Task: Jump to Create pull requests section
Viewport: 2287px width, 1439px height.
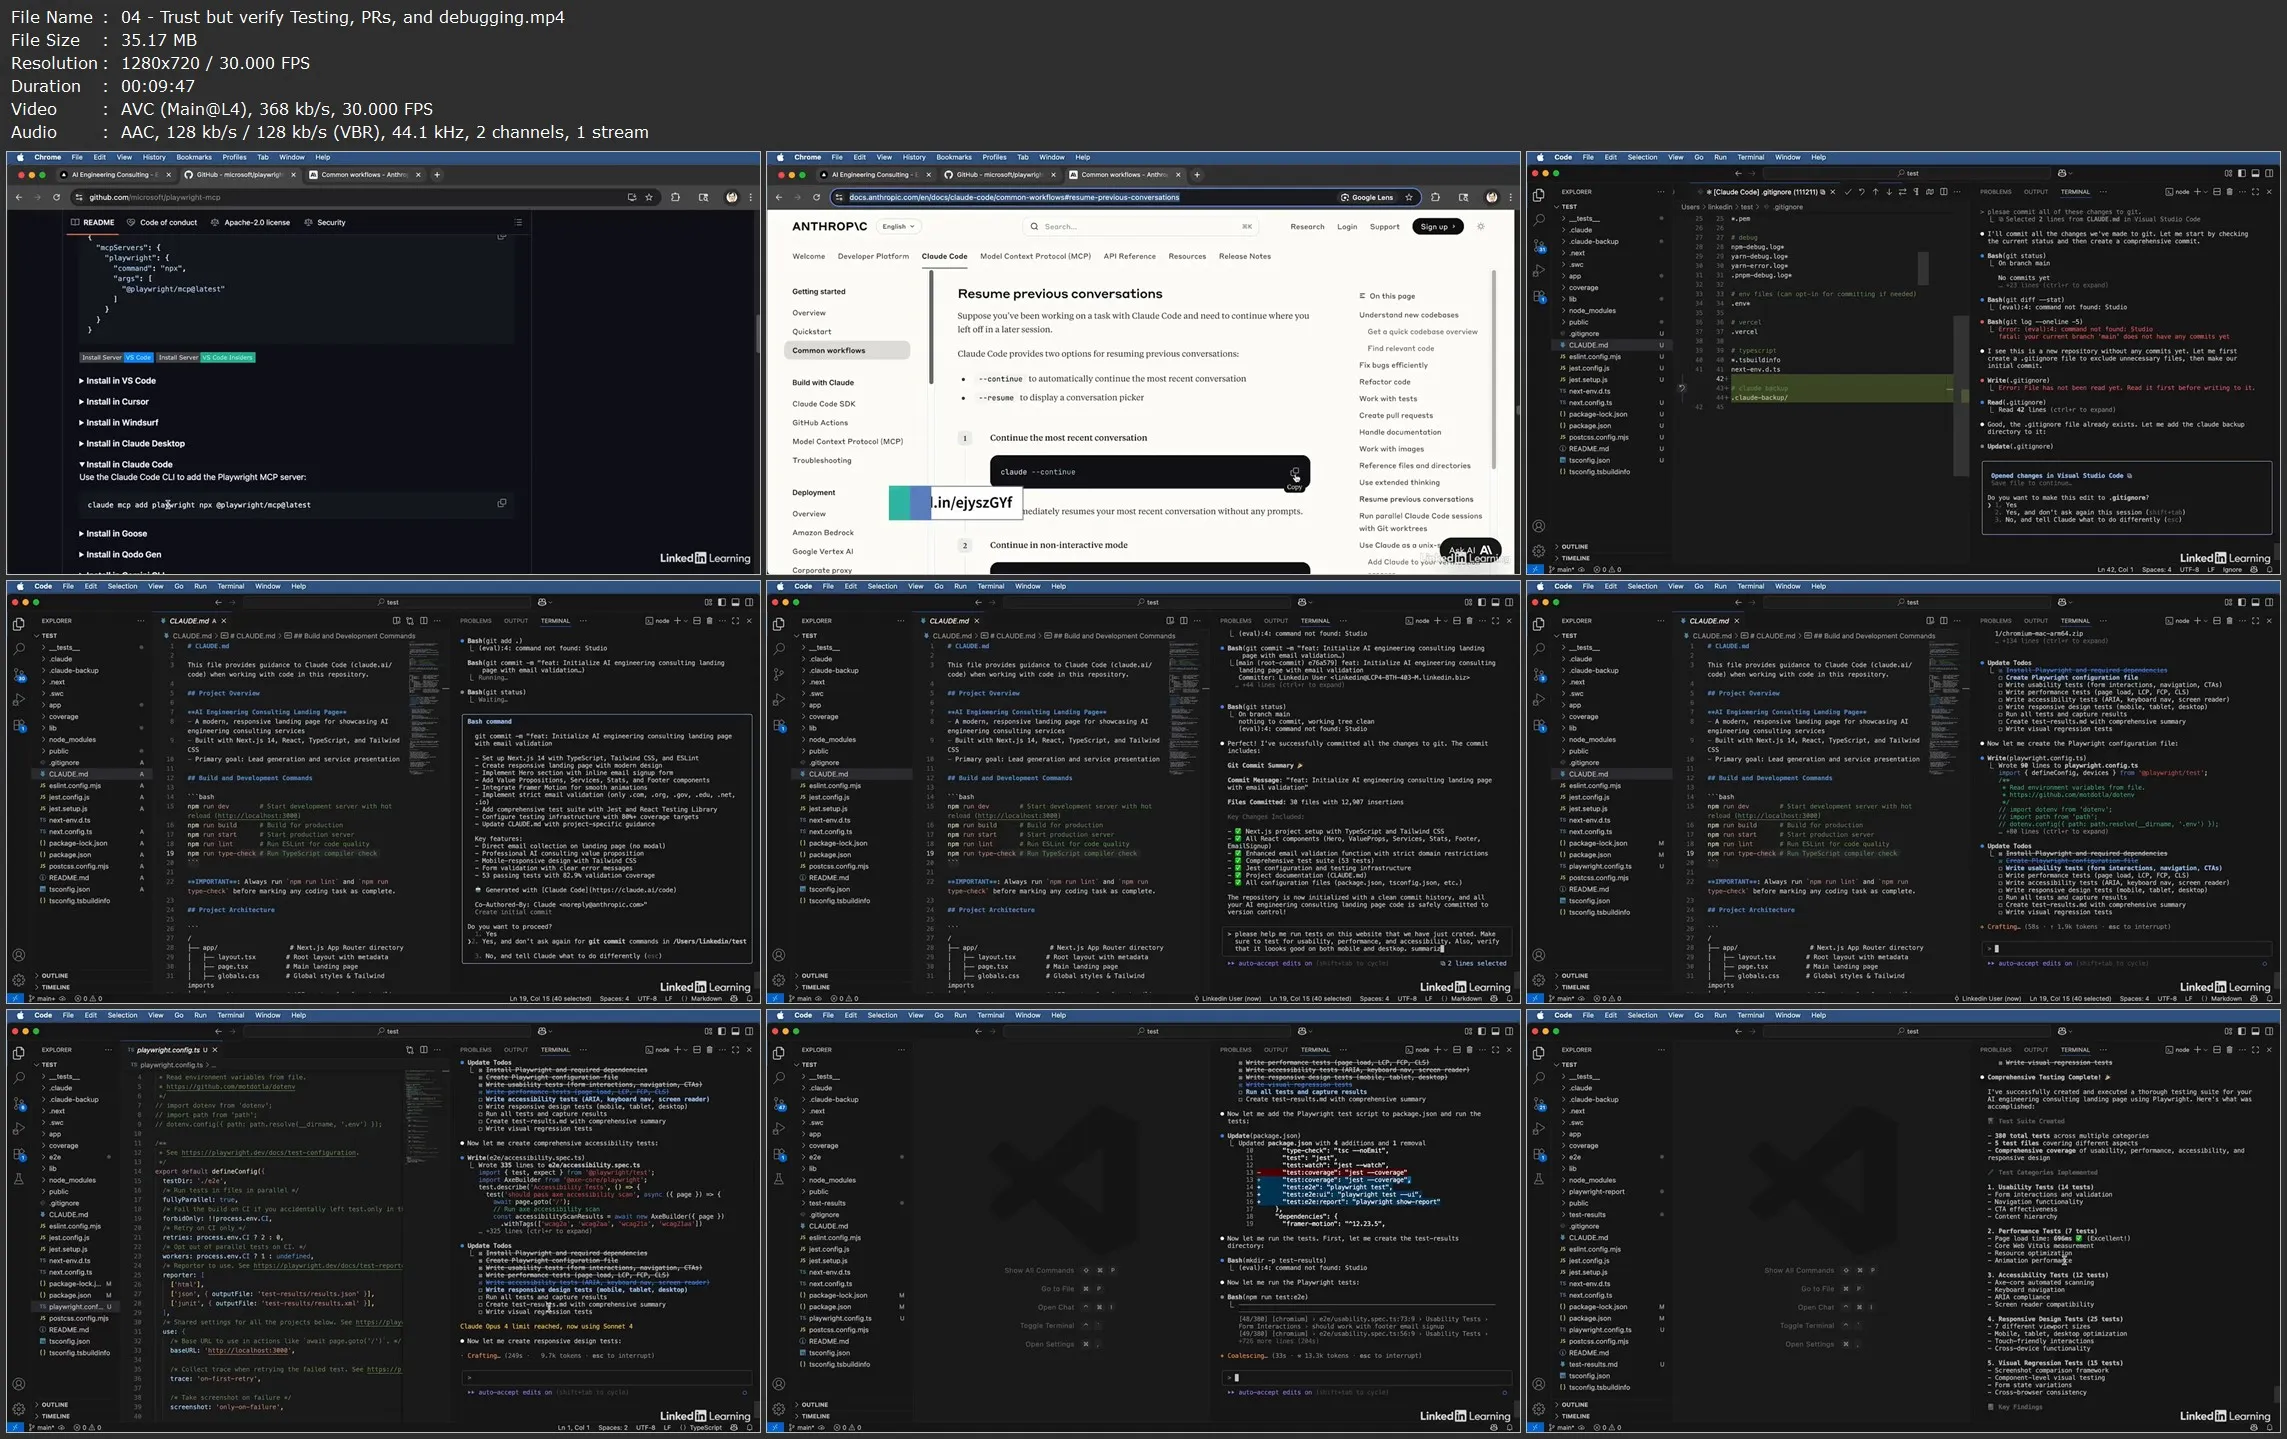Action: tap(1395, 415)
